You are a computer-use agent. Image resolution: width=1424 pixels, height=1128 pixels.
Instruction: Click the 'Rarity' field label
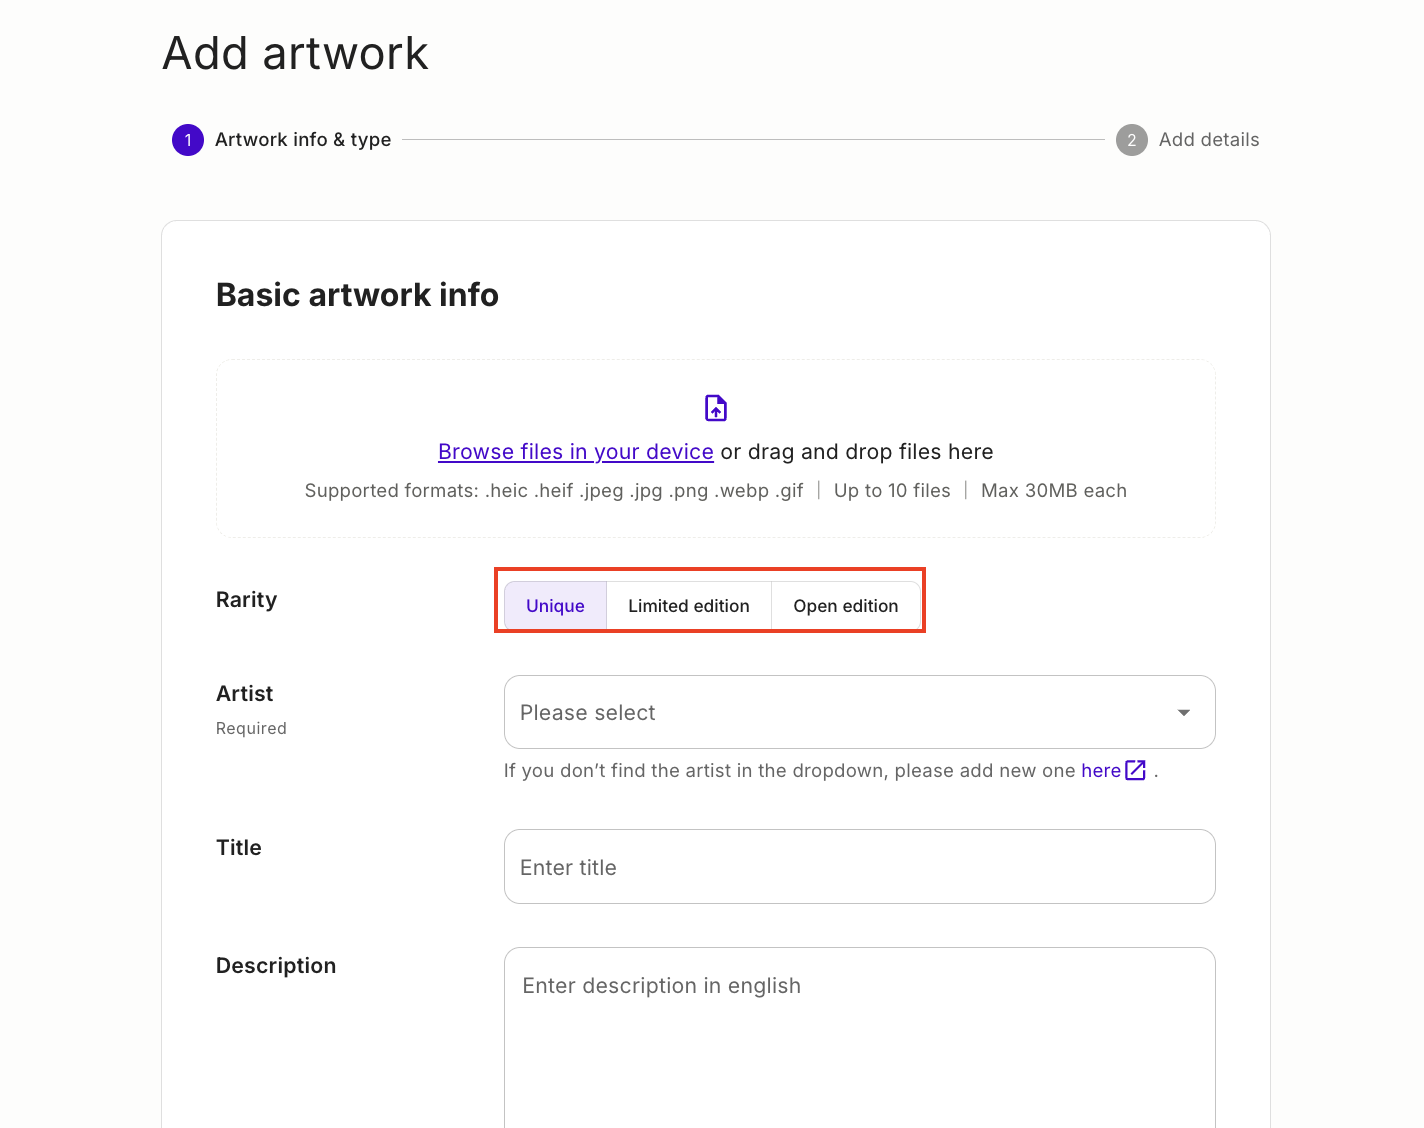click(x=247, y=600)
